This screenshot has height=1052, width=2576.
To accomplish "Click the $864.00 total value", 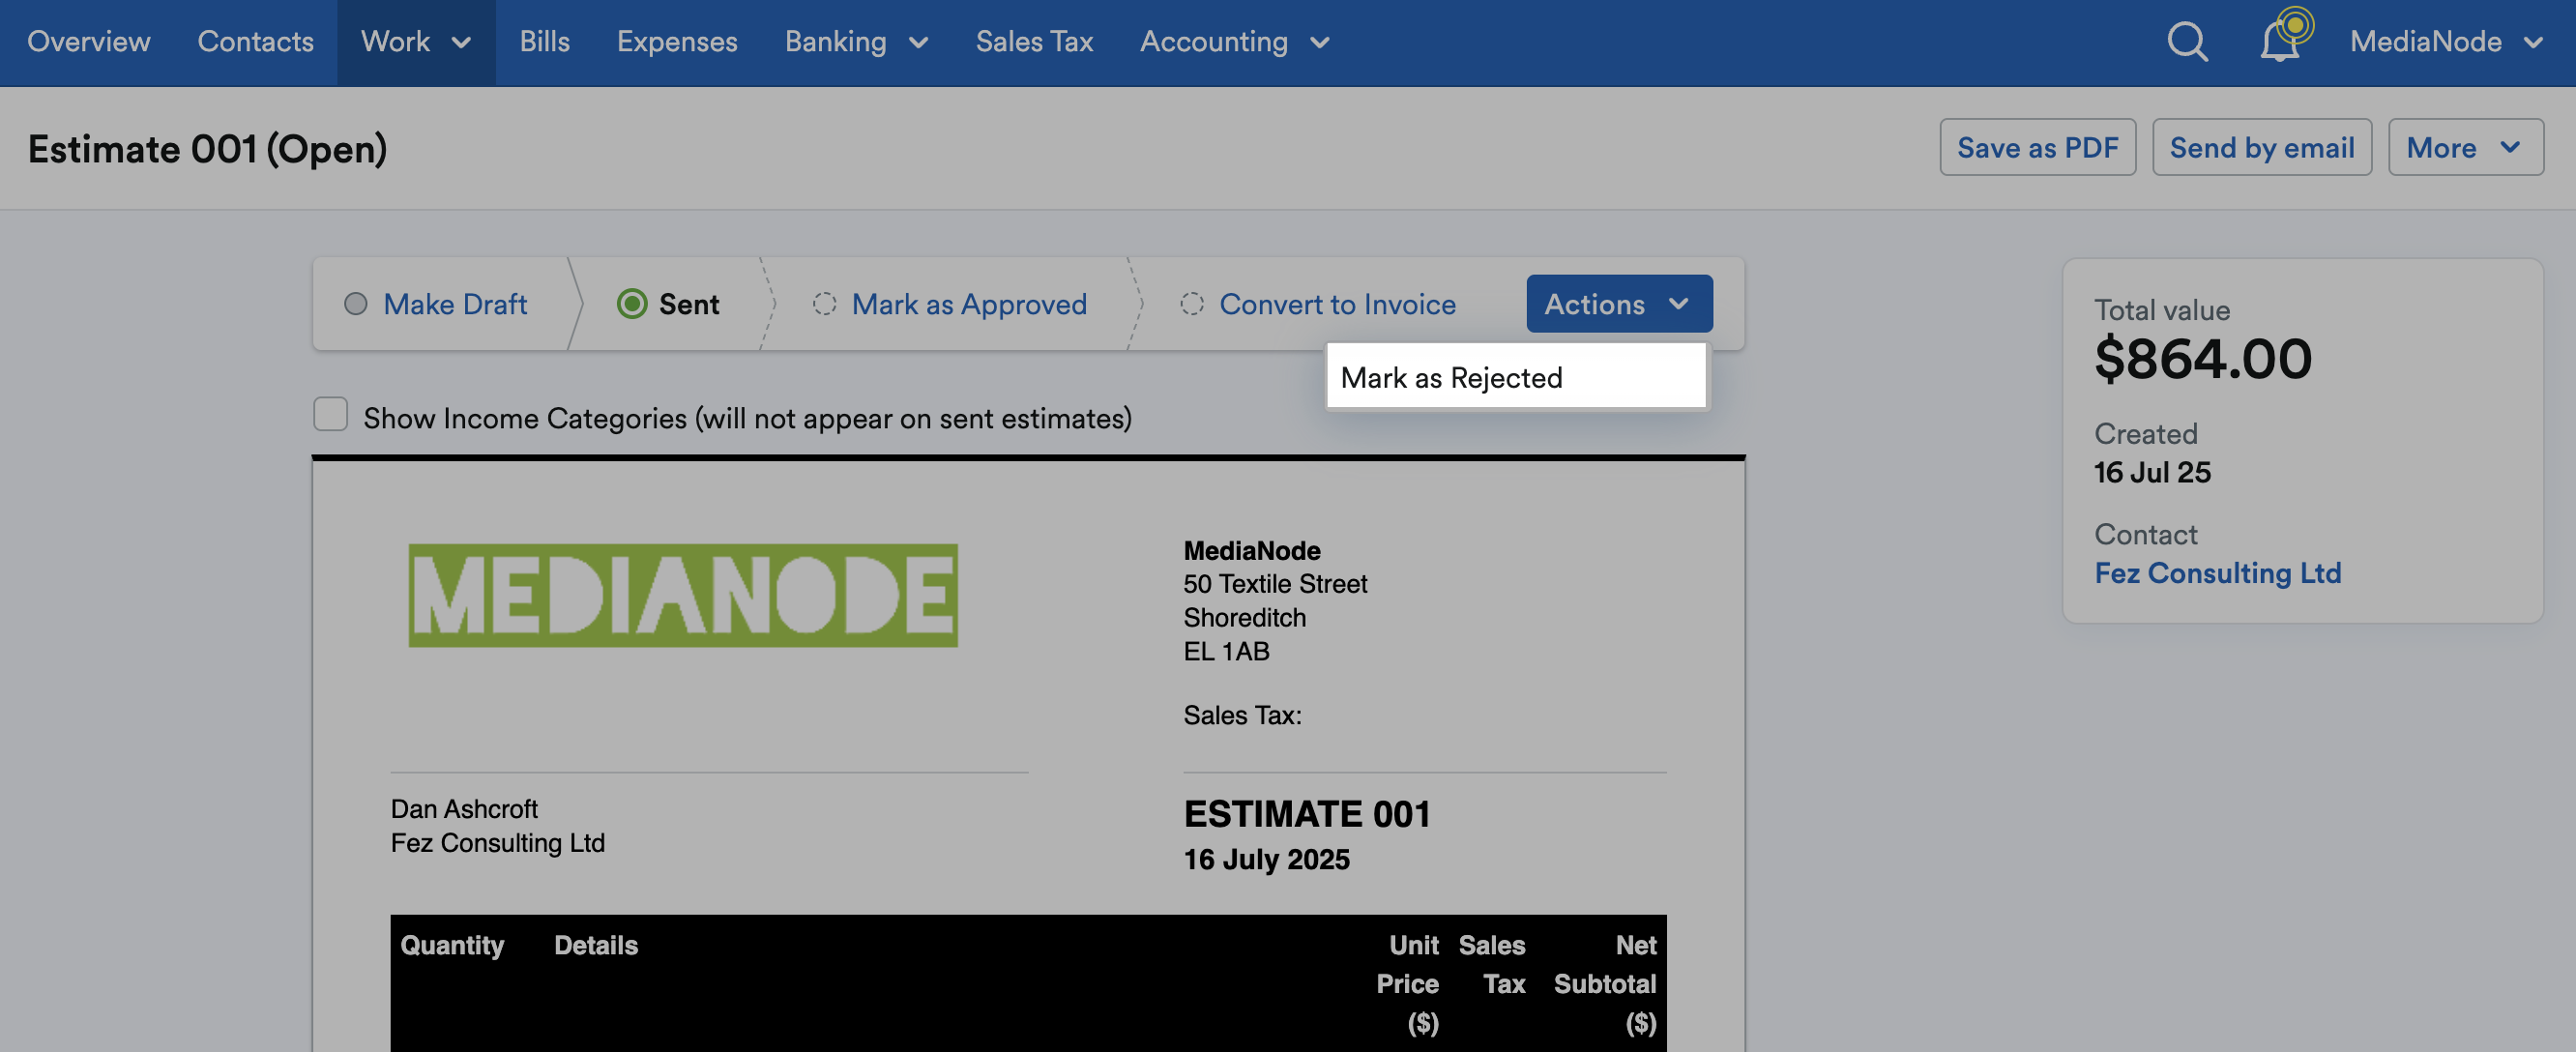I will pyautogui.click(x=2202, y=358).
